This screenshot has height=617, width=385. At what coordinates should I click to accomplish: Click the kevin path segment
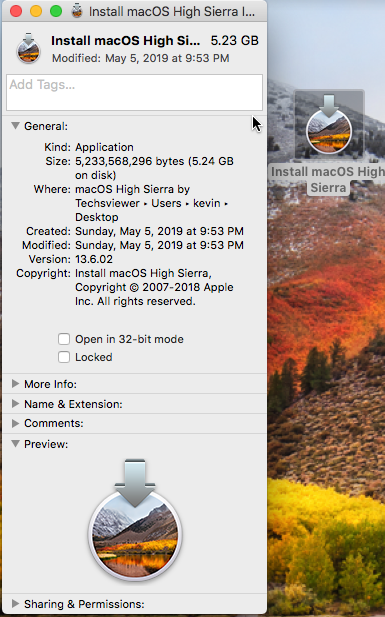click(x=207, y=203)
